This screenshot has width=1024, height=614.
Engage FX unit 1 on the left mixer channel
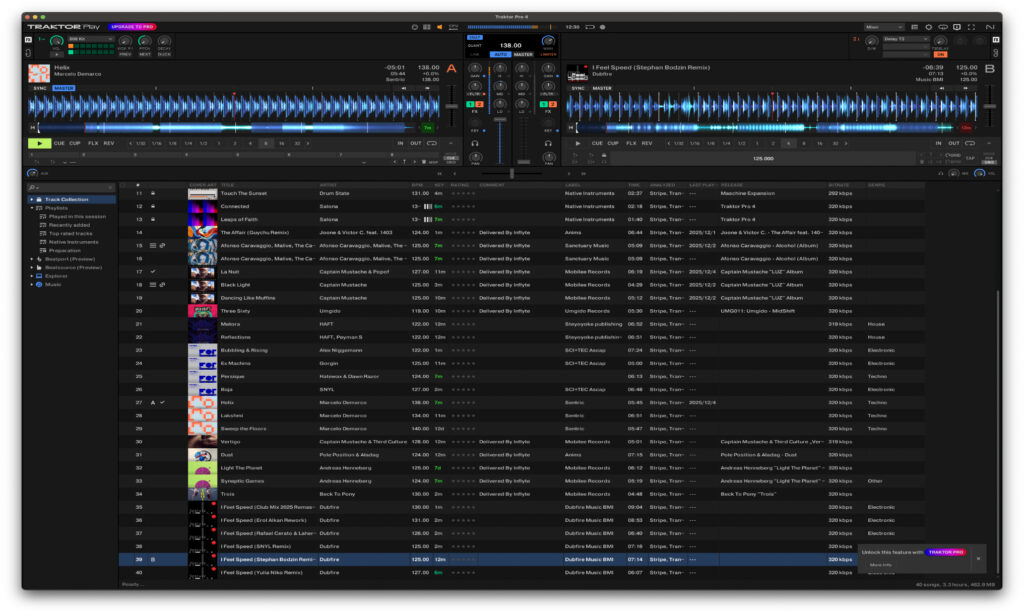click(470, 104)
